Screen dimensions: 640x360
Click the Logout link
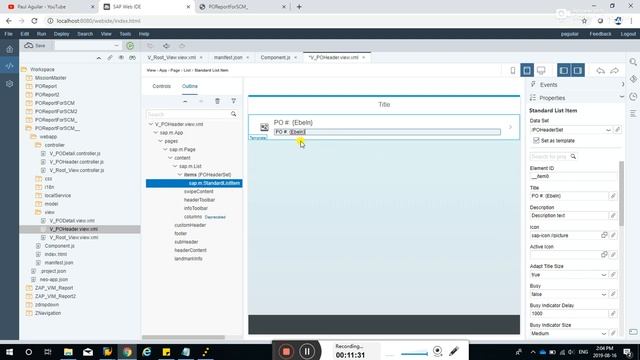tap(628, 34)
